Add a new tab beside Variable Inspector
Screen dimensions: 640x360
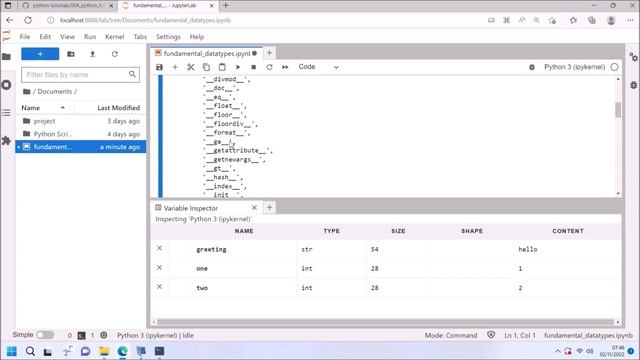(269, 207)
